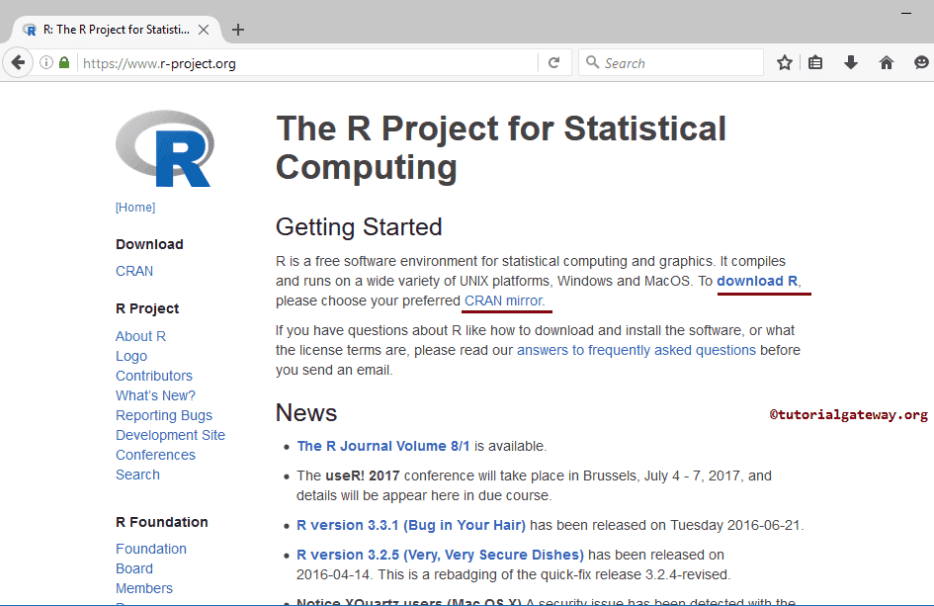Screen dimensions: 934x606
Task: Open the Search link in sidebar
Action: pos(138,475)
